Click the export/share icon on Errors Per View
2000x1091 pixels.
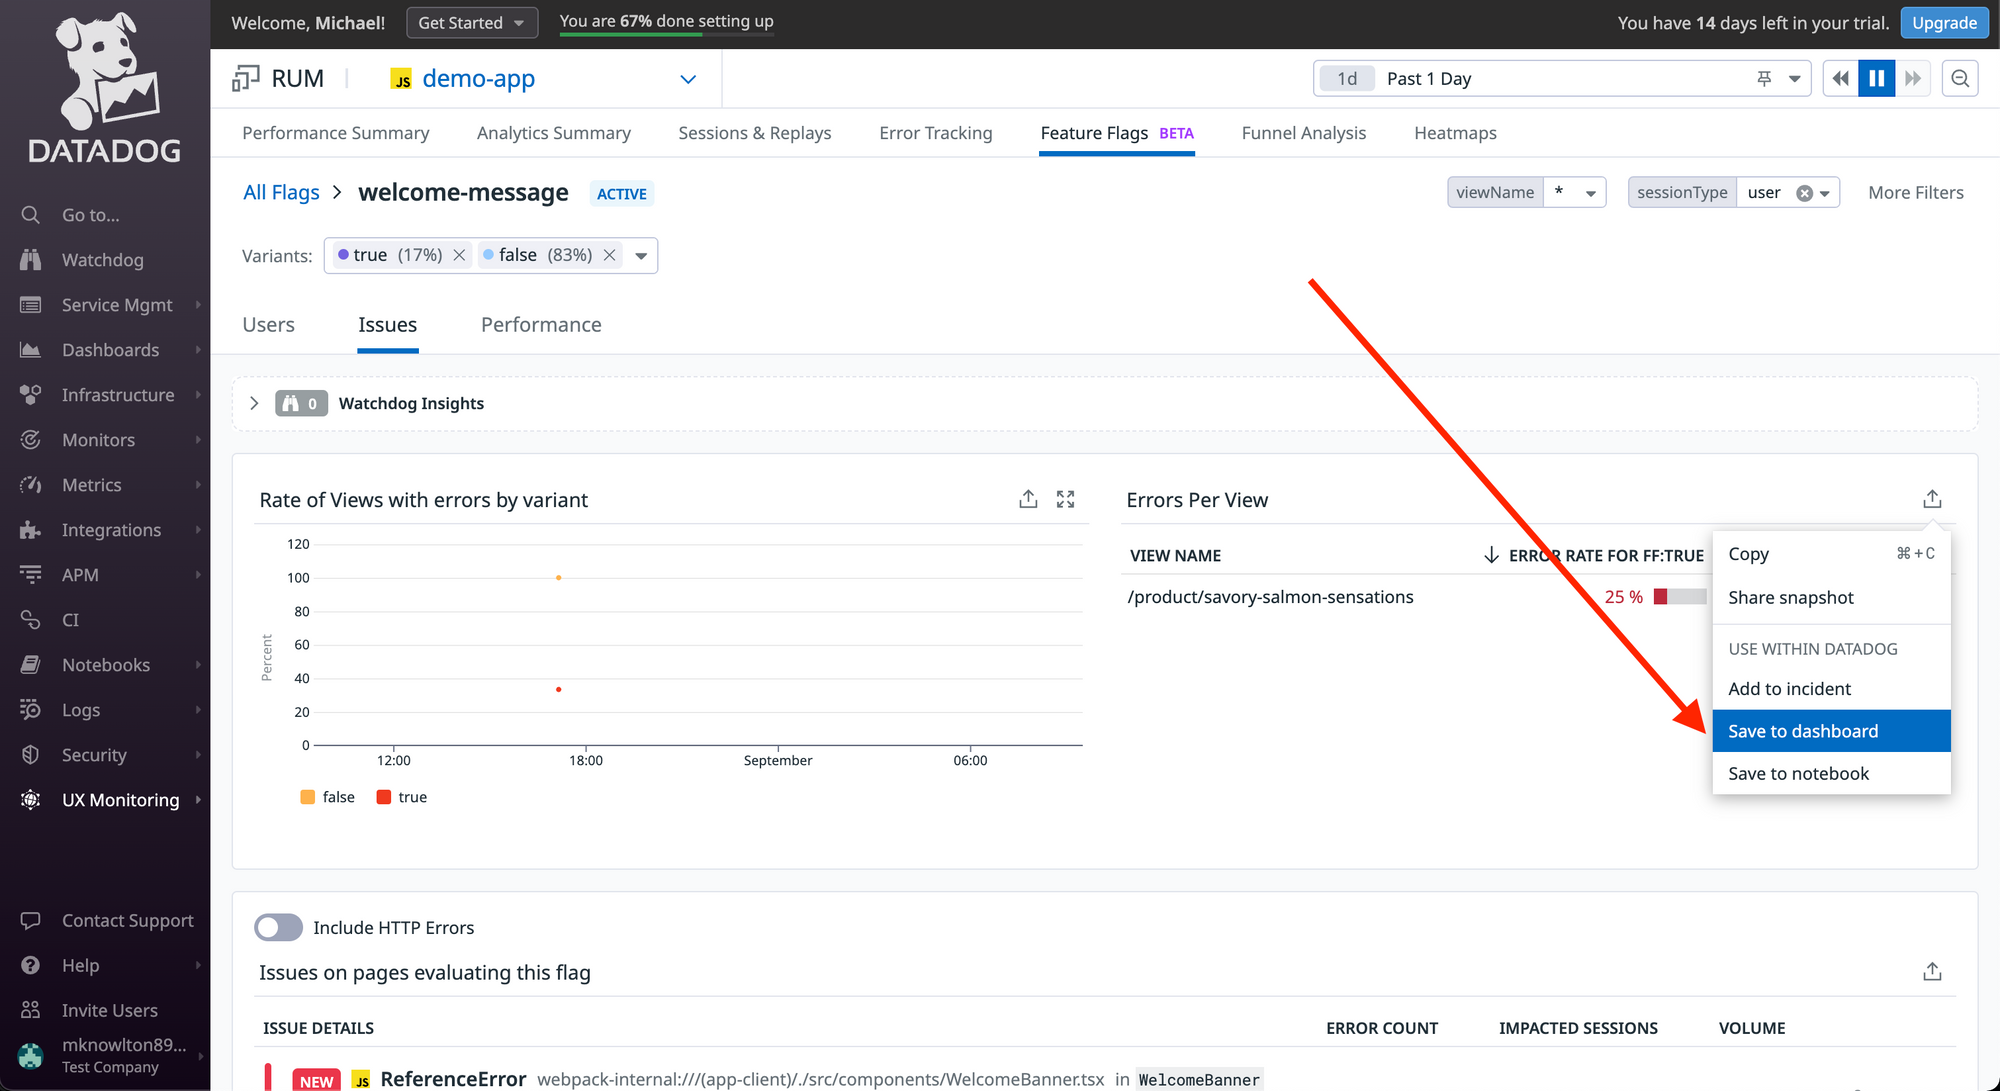click(x=1931, y=498)
